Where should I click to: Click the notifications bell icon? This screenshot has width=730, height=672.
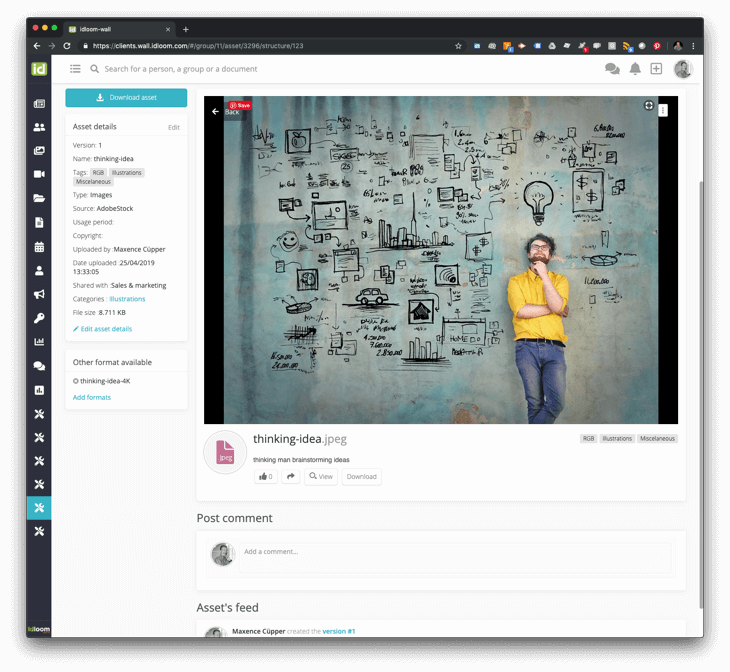click(634, 69)
